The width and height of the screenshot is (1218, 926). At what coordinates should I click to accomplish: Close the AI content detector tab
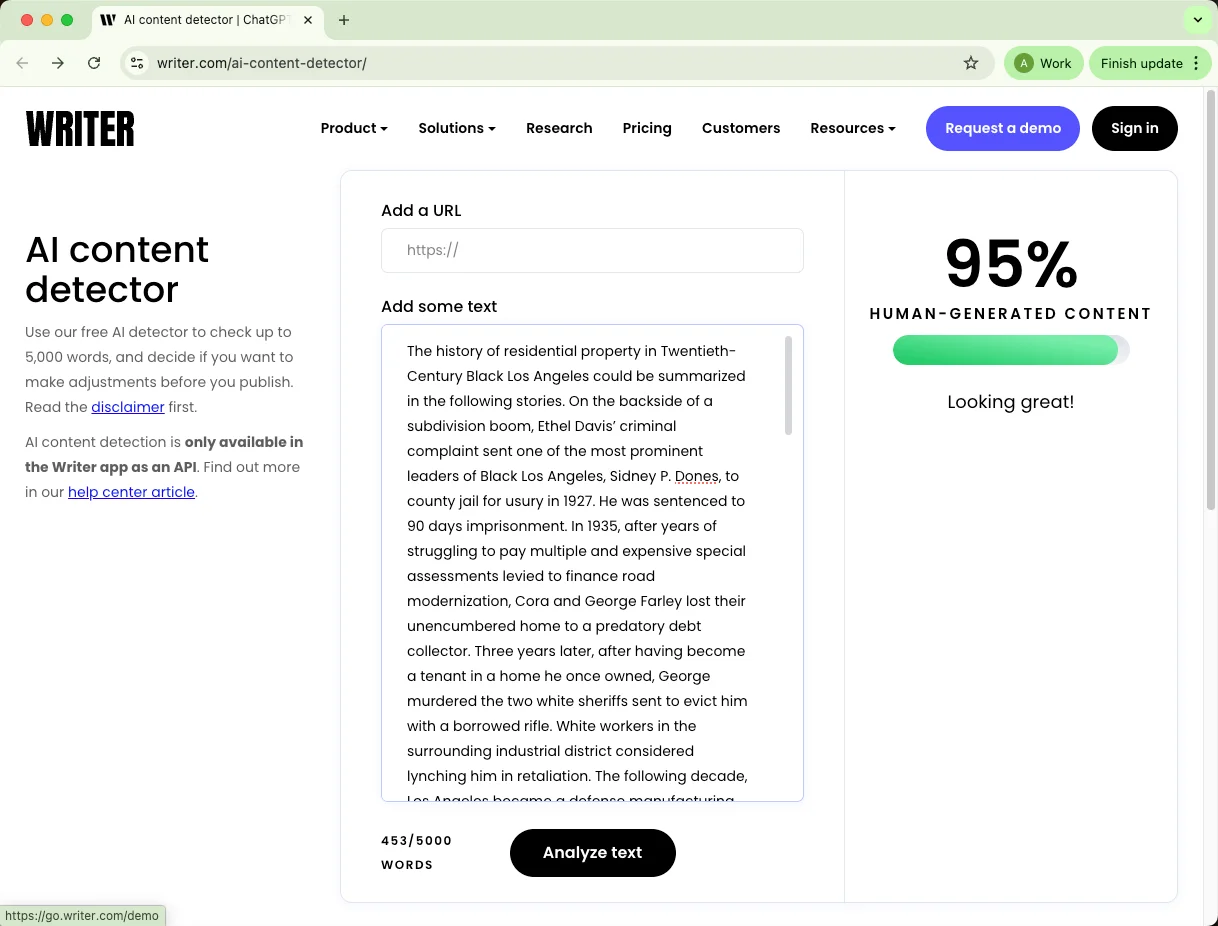pos(308,20)
